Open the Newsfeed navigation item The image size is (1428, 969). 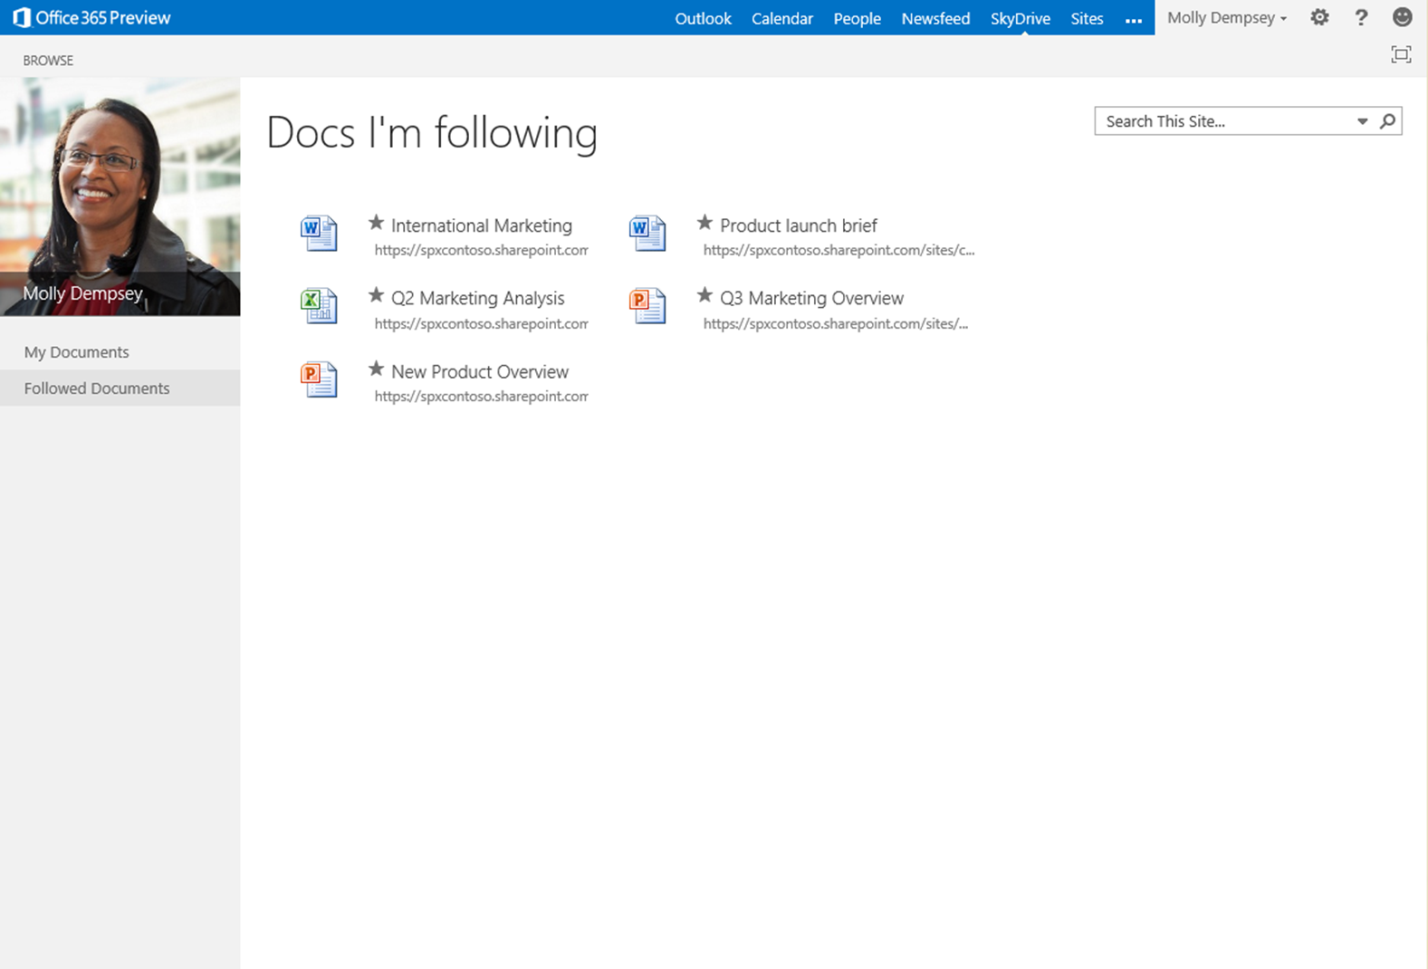pyautogui.click(x=935, y=18)
